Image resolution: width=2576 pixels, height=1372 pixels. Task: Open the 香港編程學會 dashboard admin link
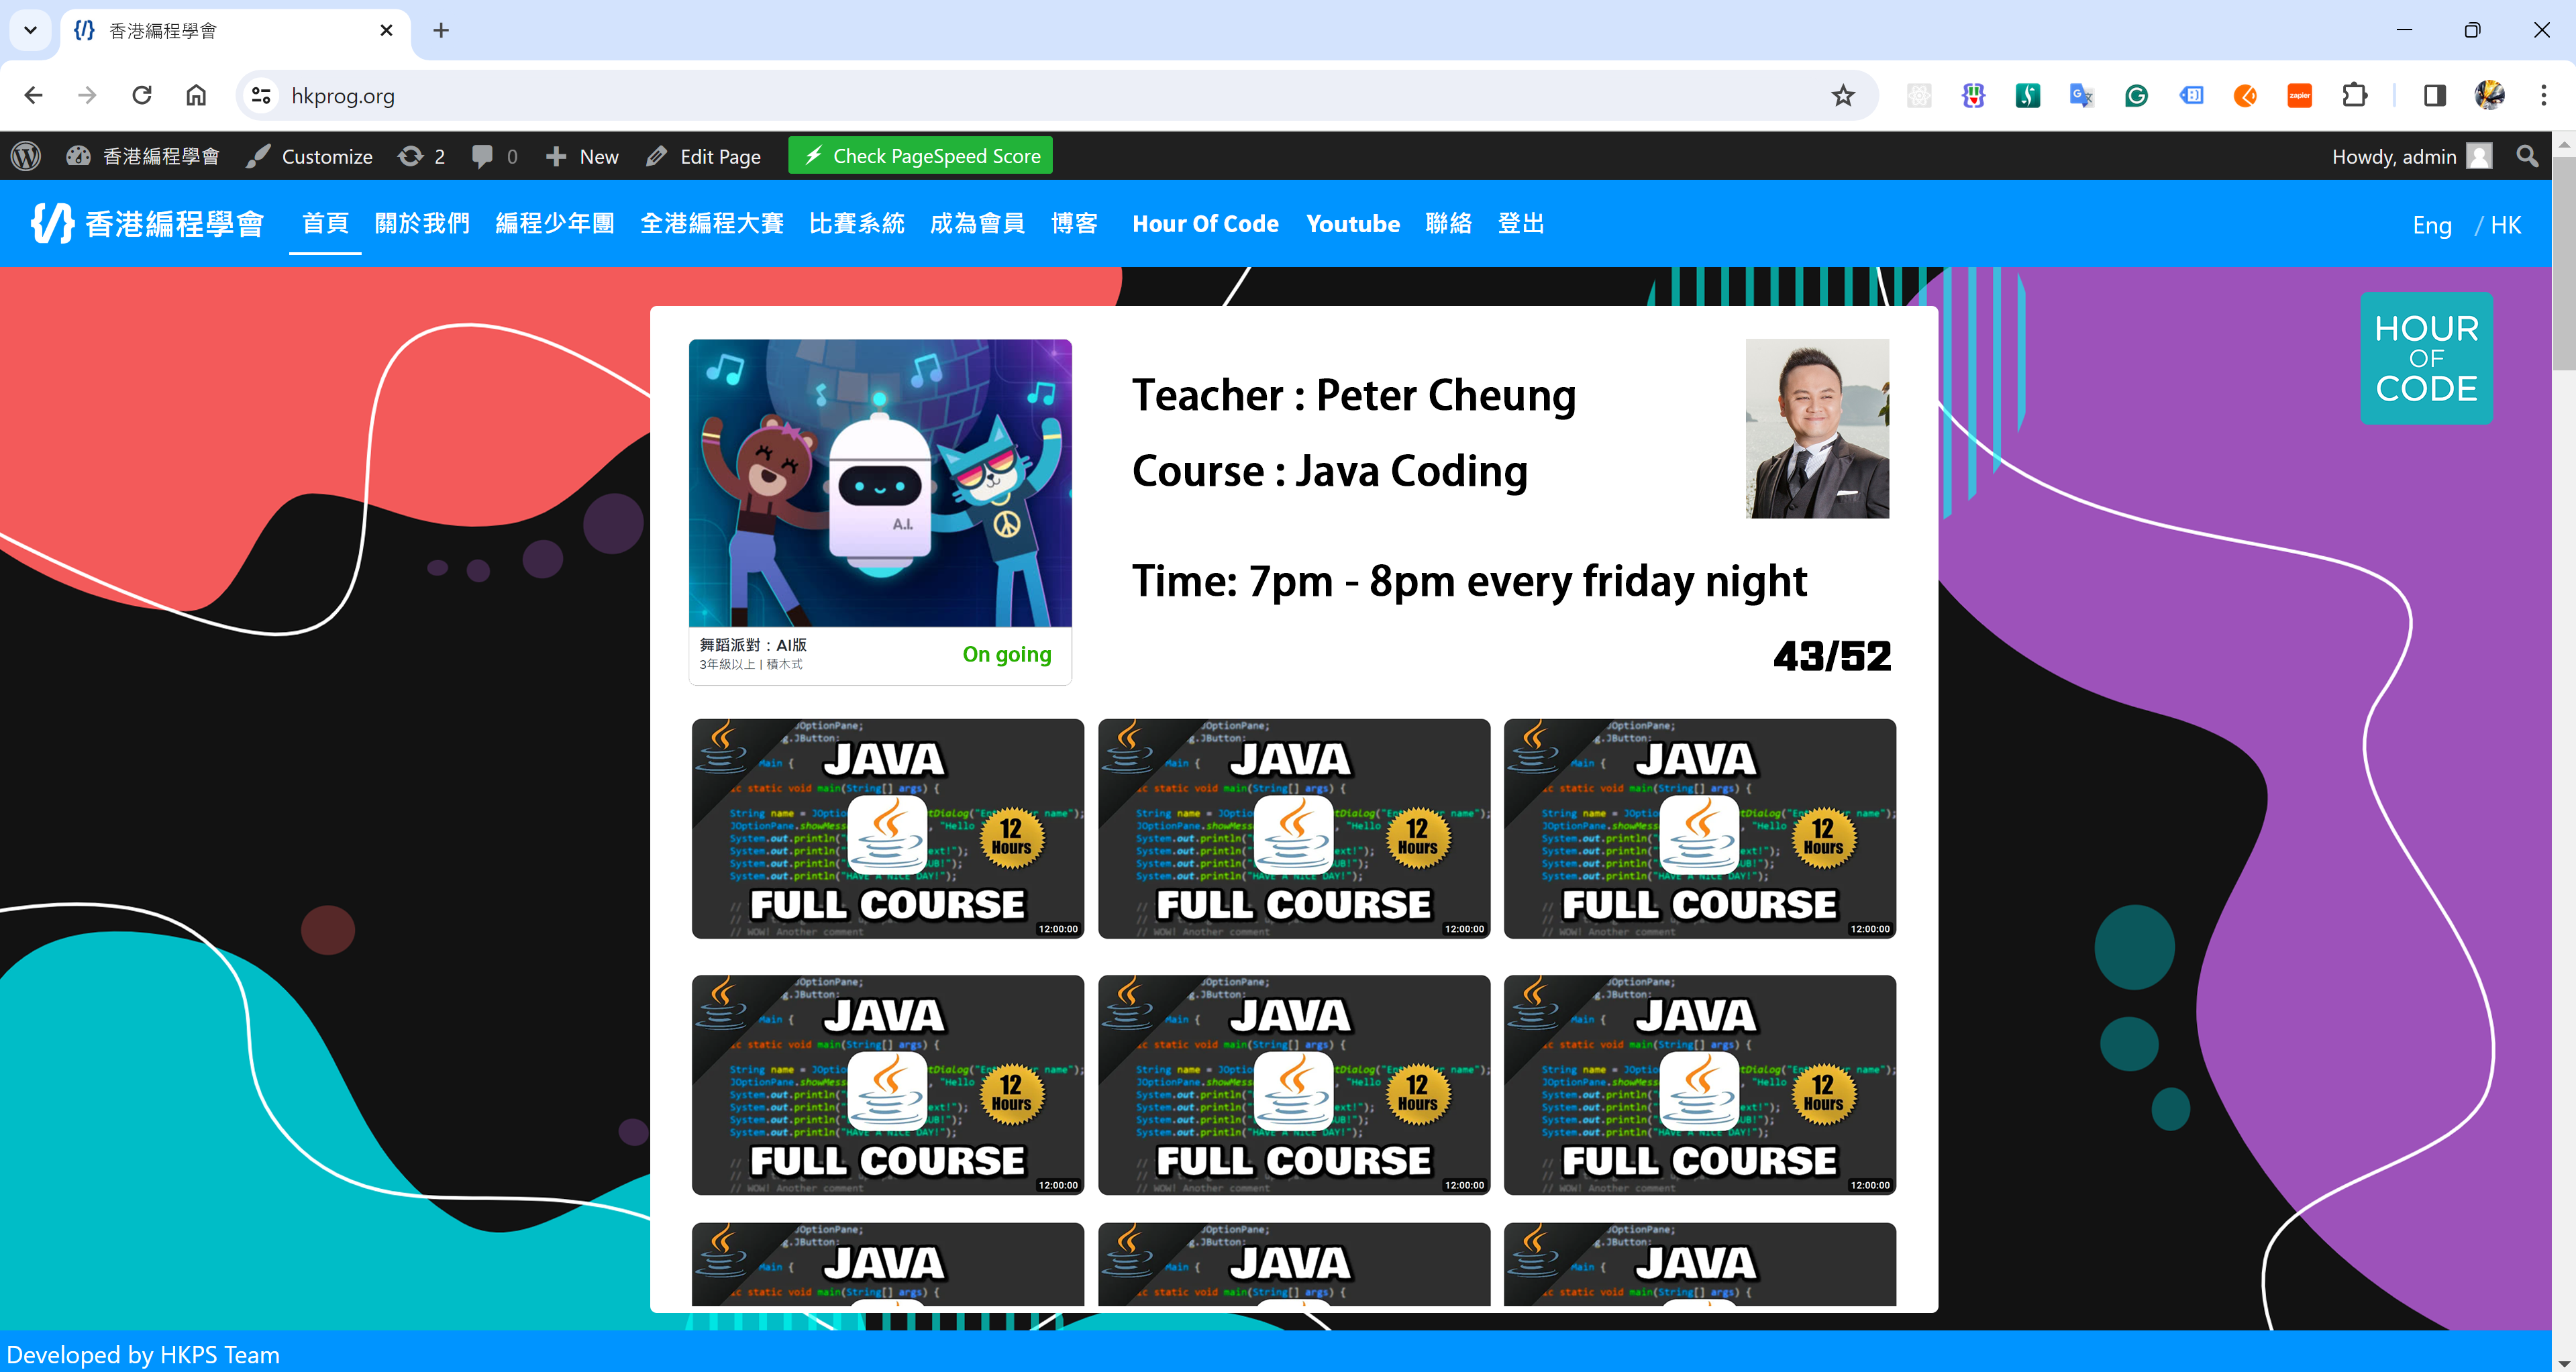pos(142,156)
